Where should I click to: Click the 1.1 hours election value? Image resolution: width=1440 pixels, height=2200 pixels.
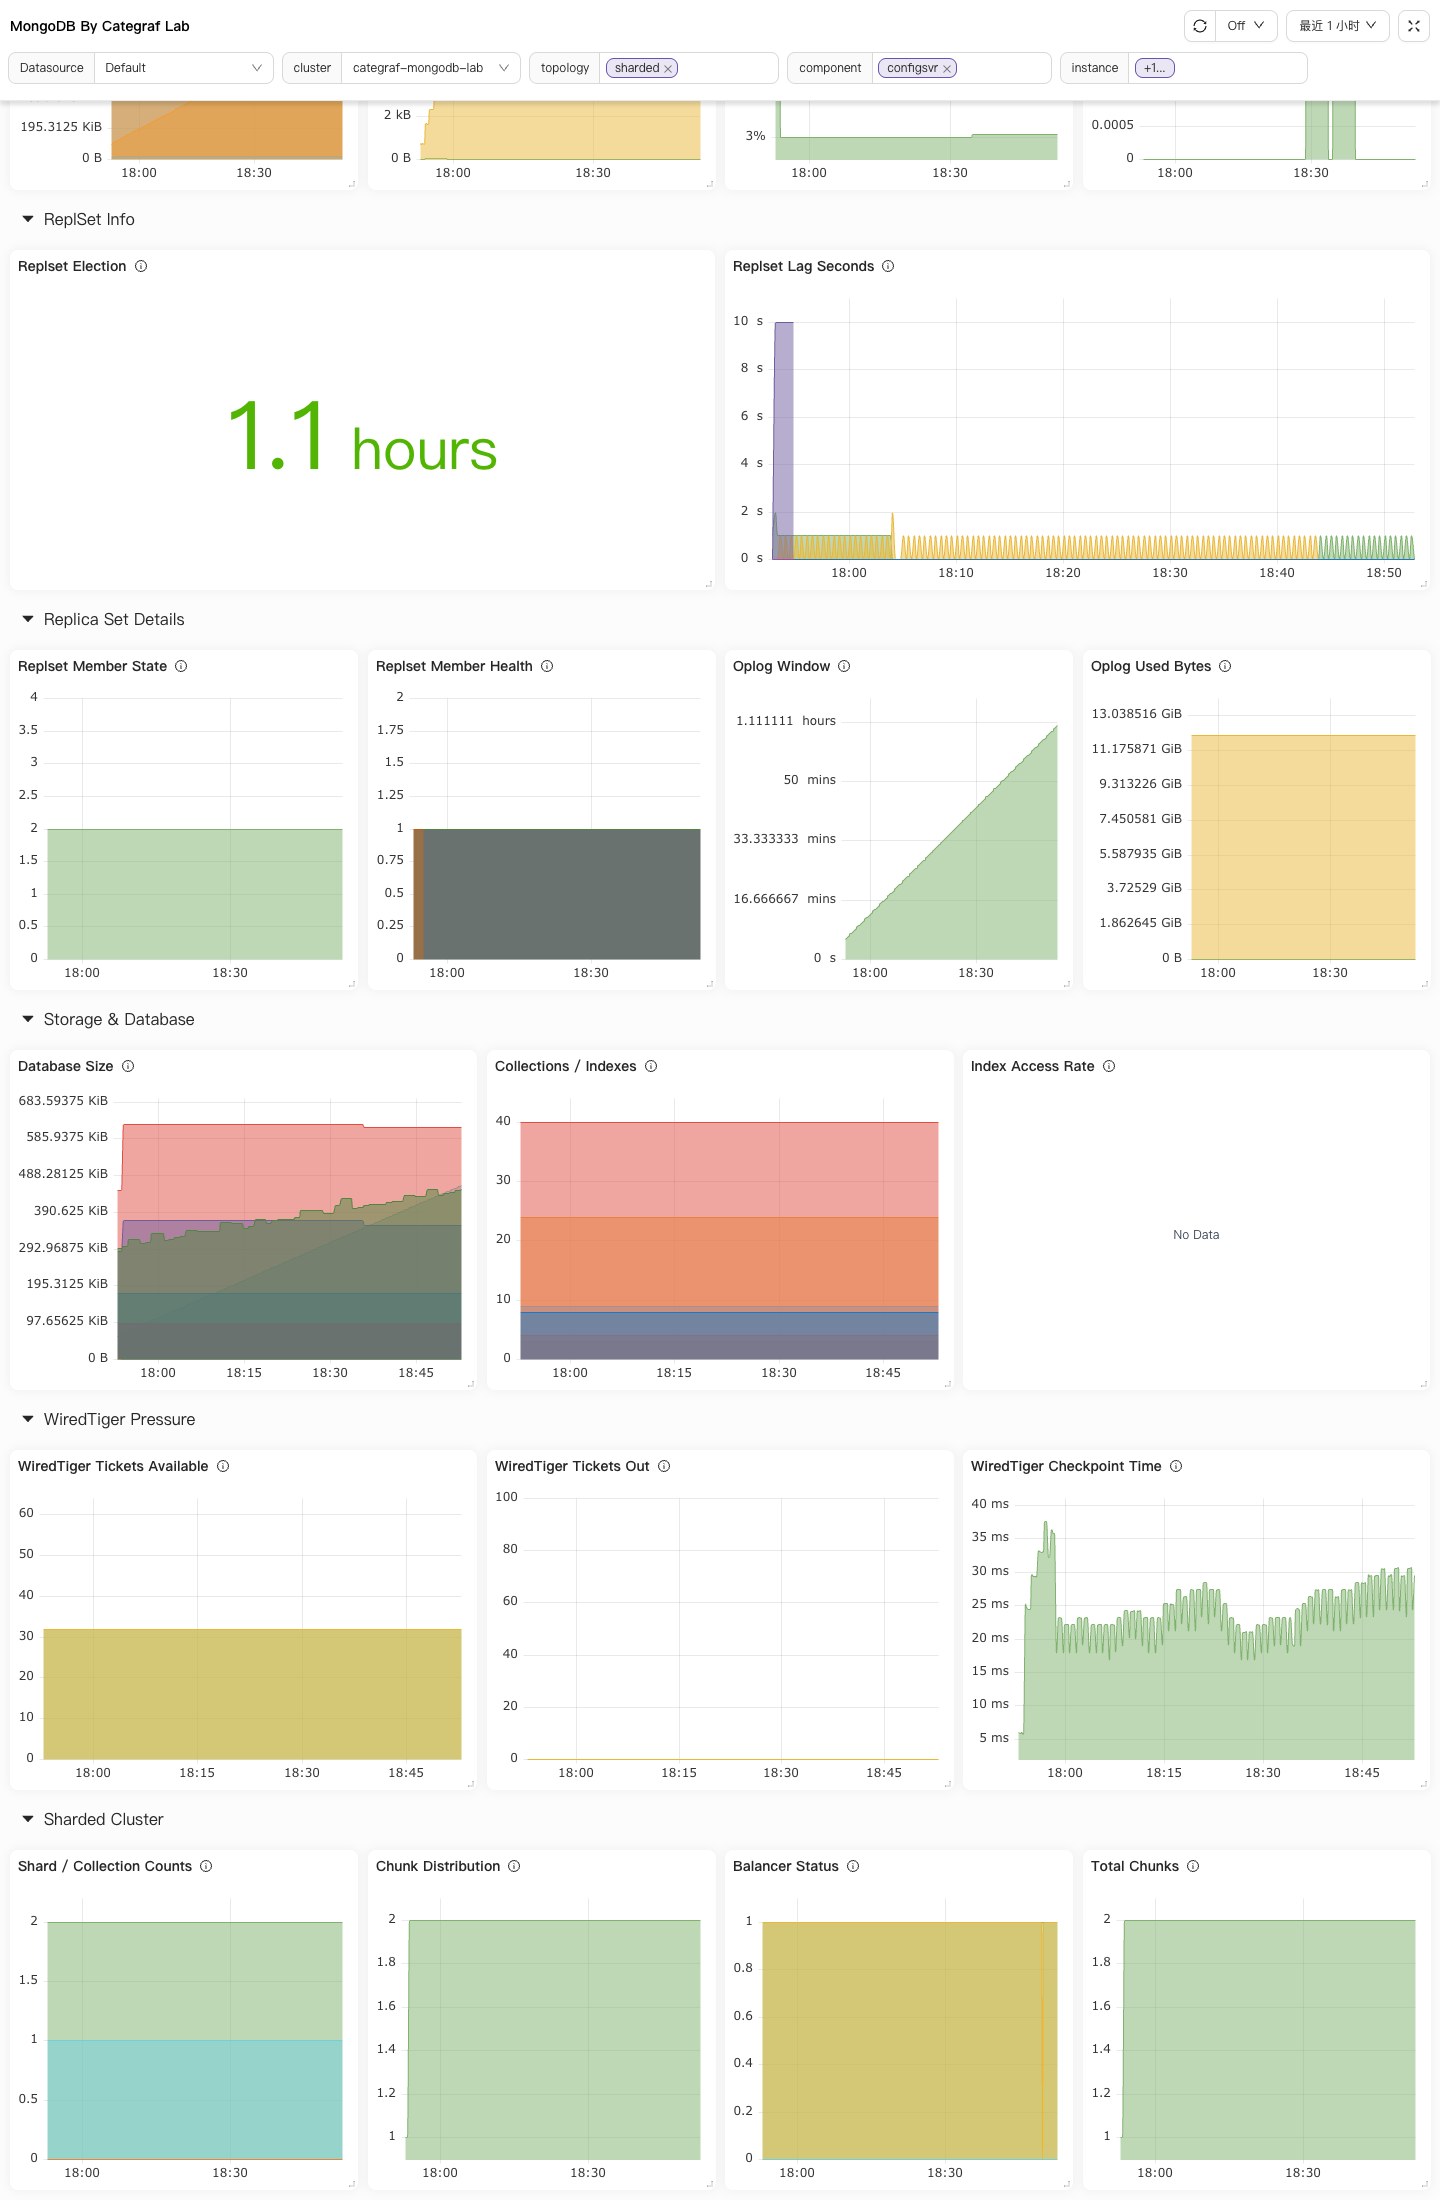(x=361, y=437)
